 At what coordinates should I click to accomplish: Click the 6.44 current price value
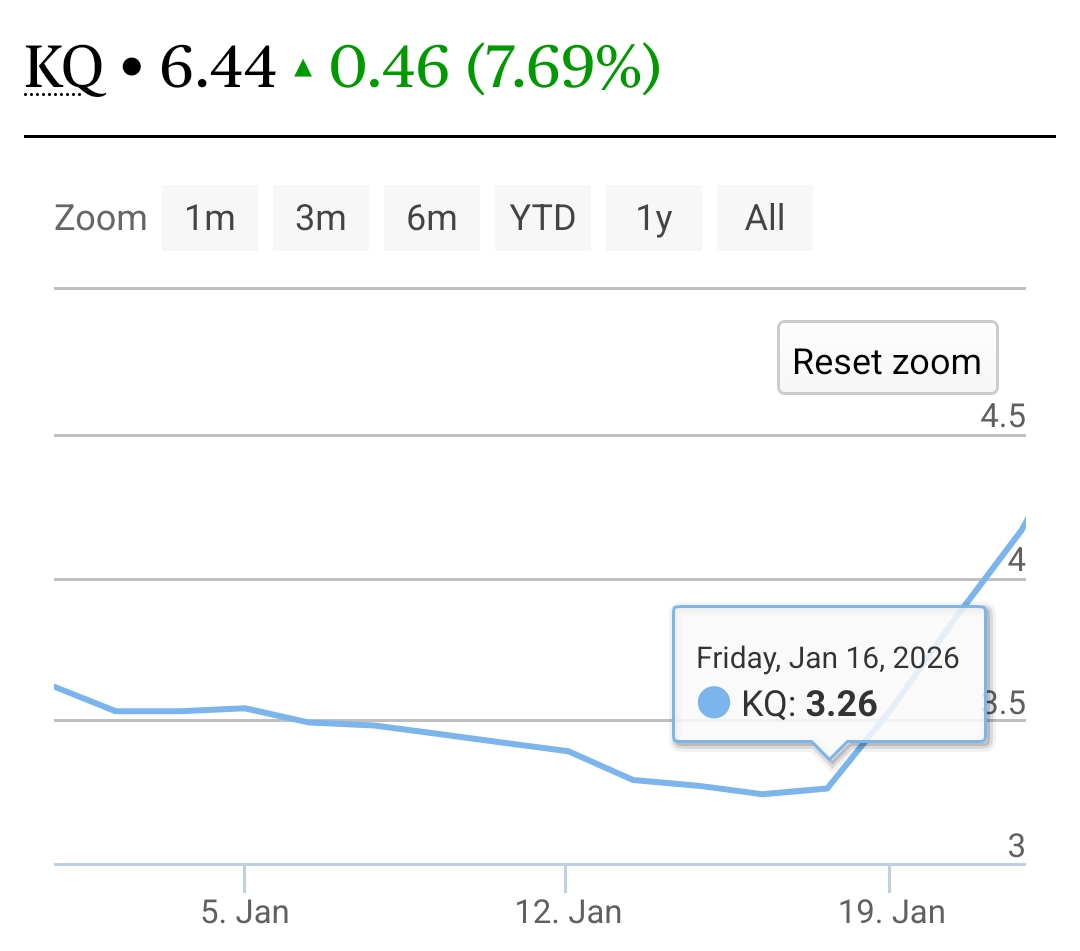[218, 69]
